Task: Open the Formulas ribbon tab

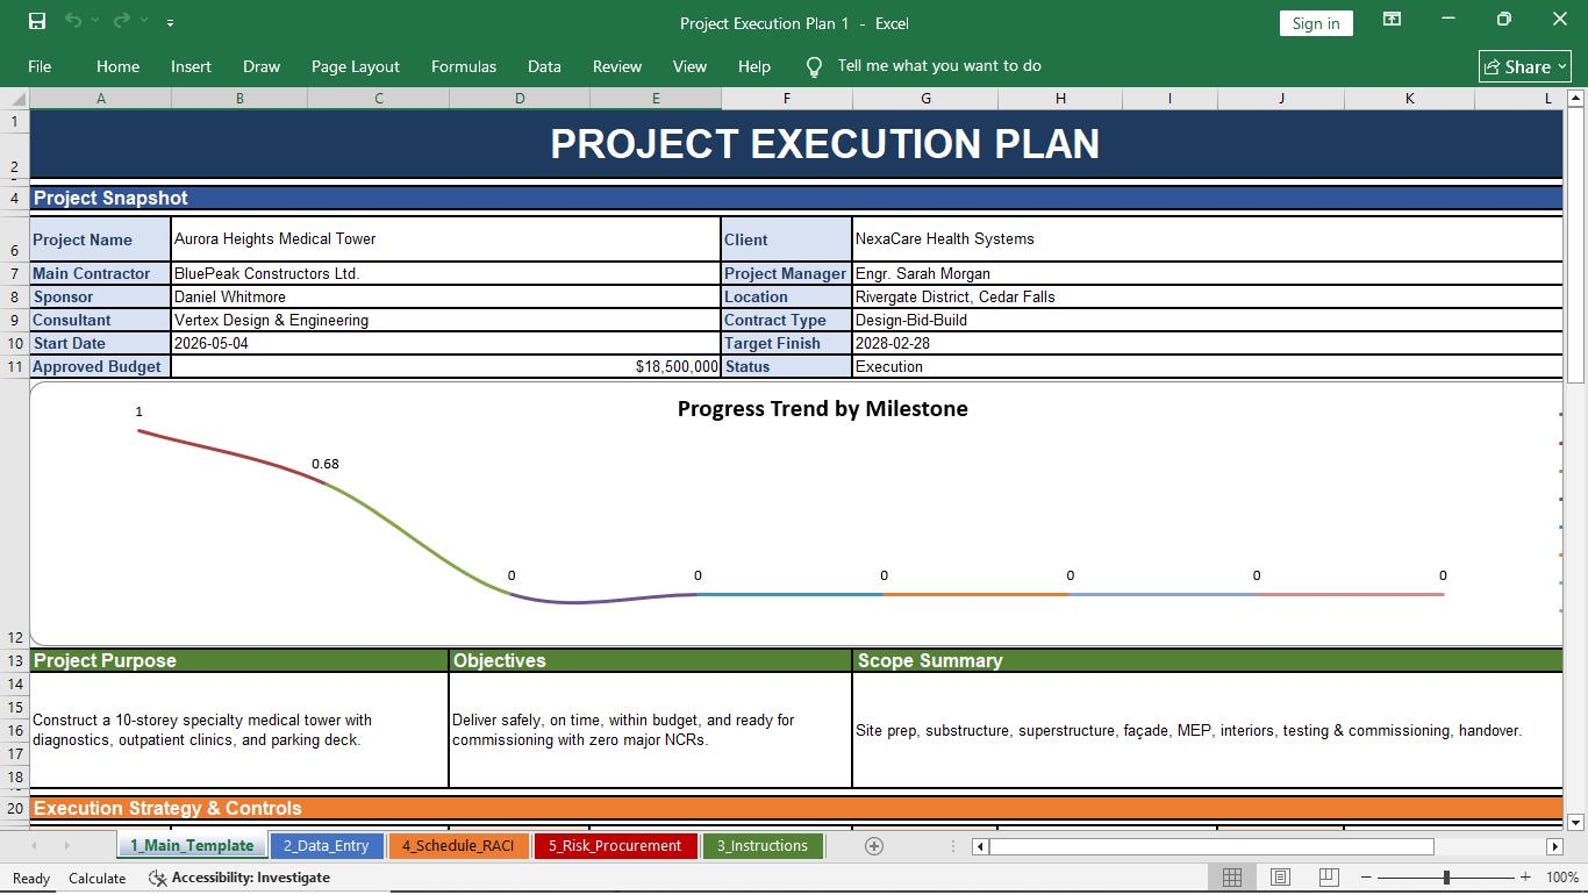Action: pyautogui.click(x=463, y=66)
